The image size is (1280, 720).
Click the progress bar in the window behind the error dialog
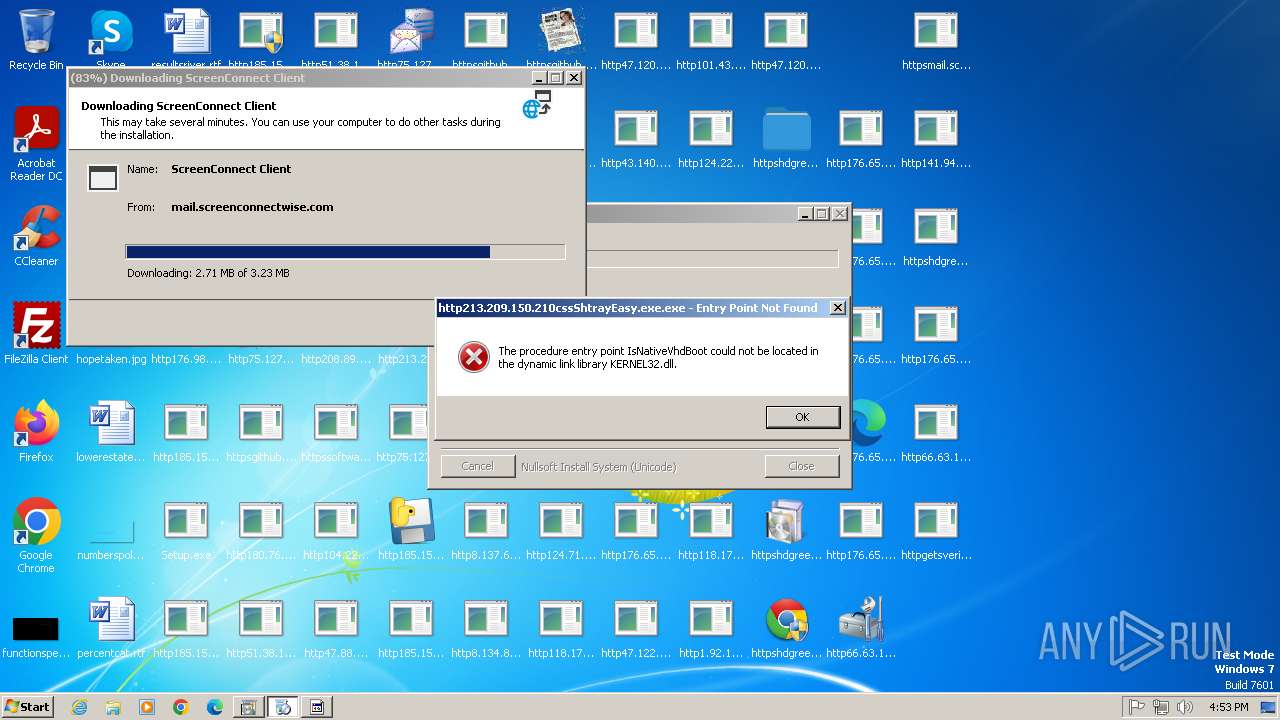(x=712, y=258)
